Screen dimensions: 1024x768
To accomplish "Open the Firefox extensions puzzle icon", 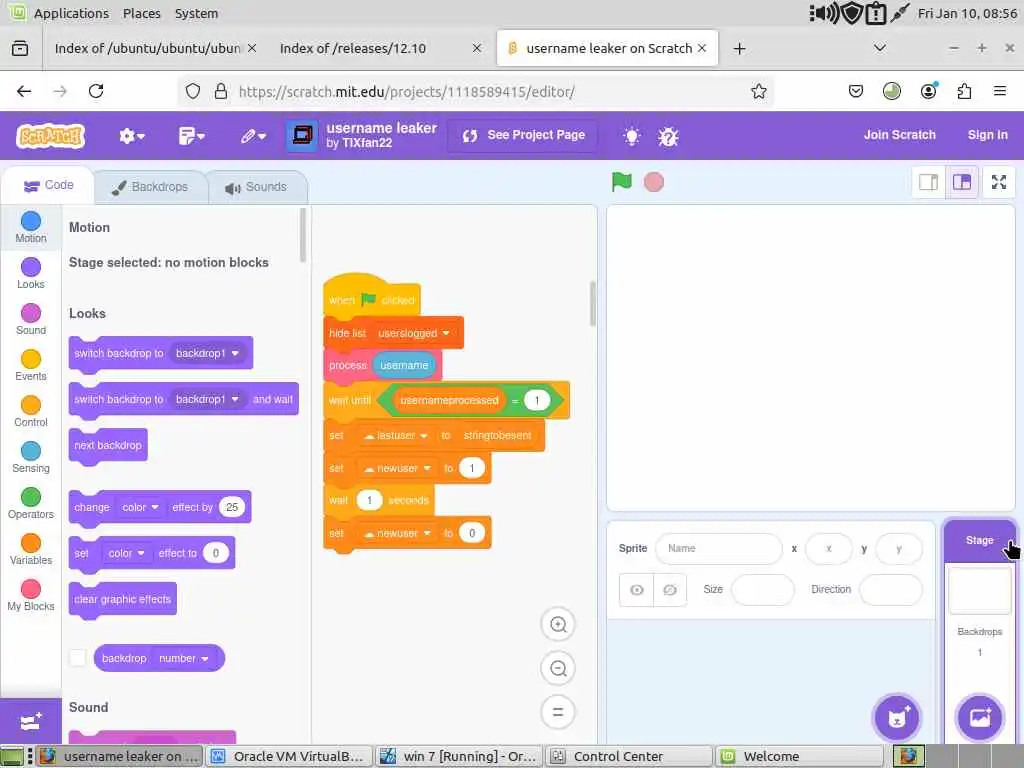I will pos(964,91).
